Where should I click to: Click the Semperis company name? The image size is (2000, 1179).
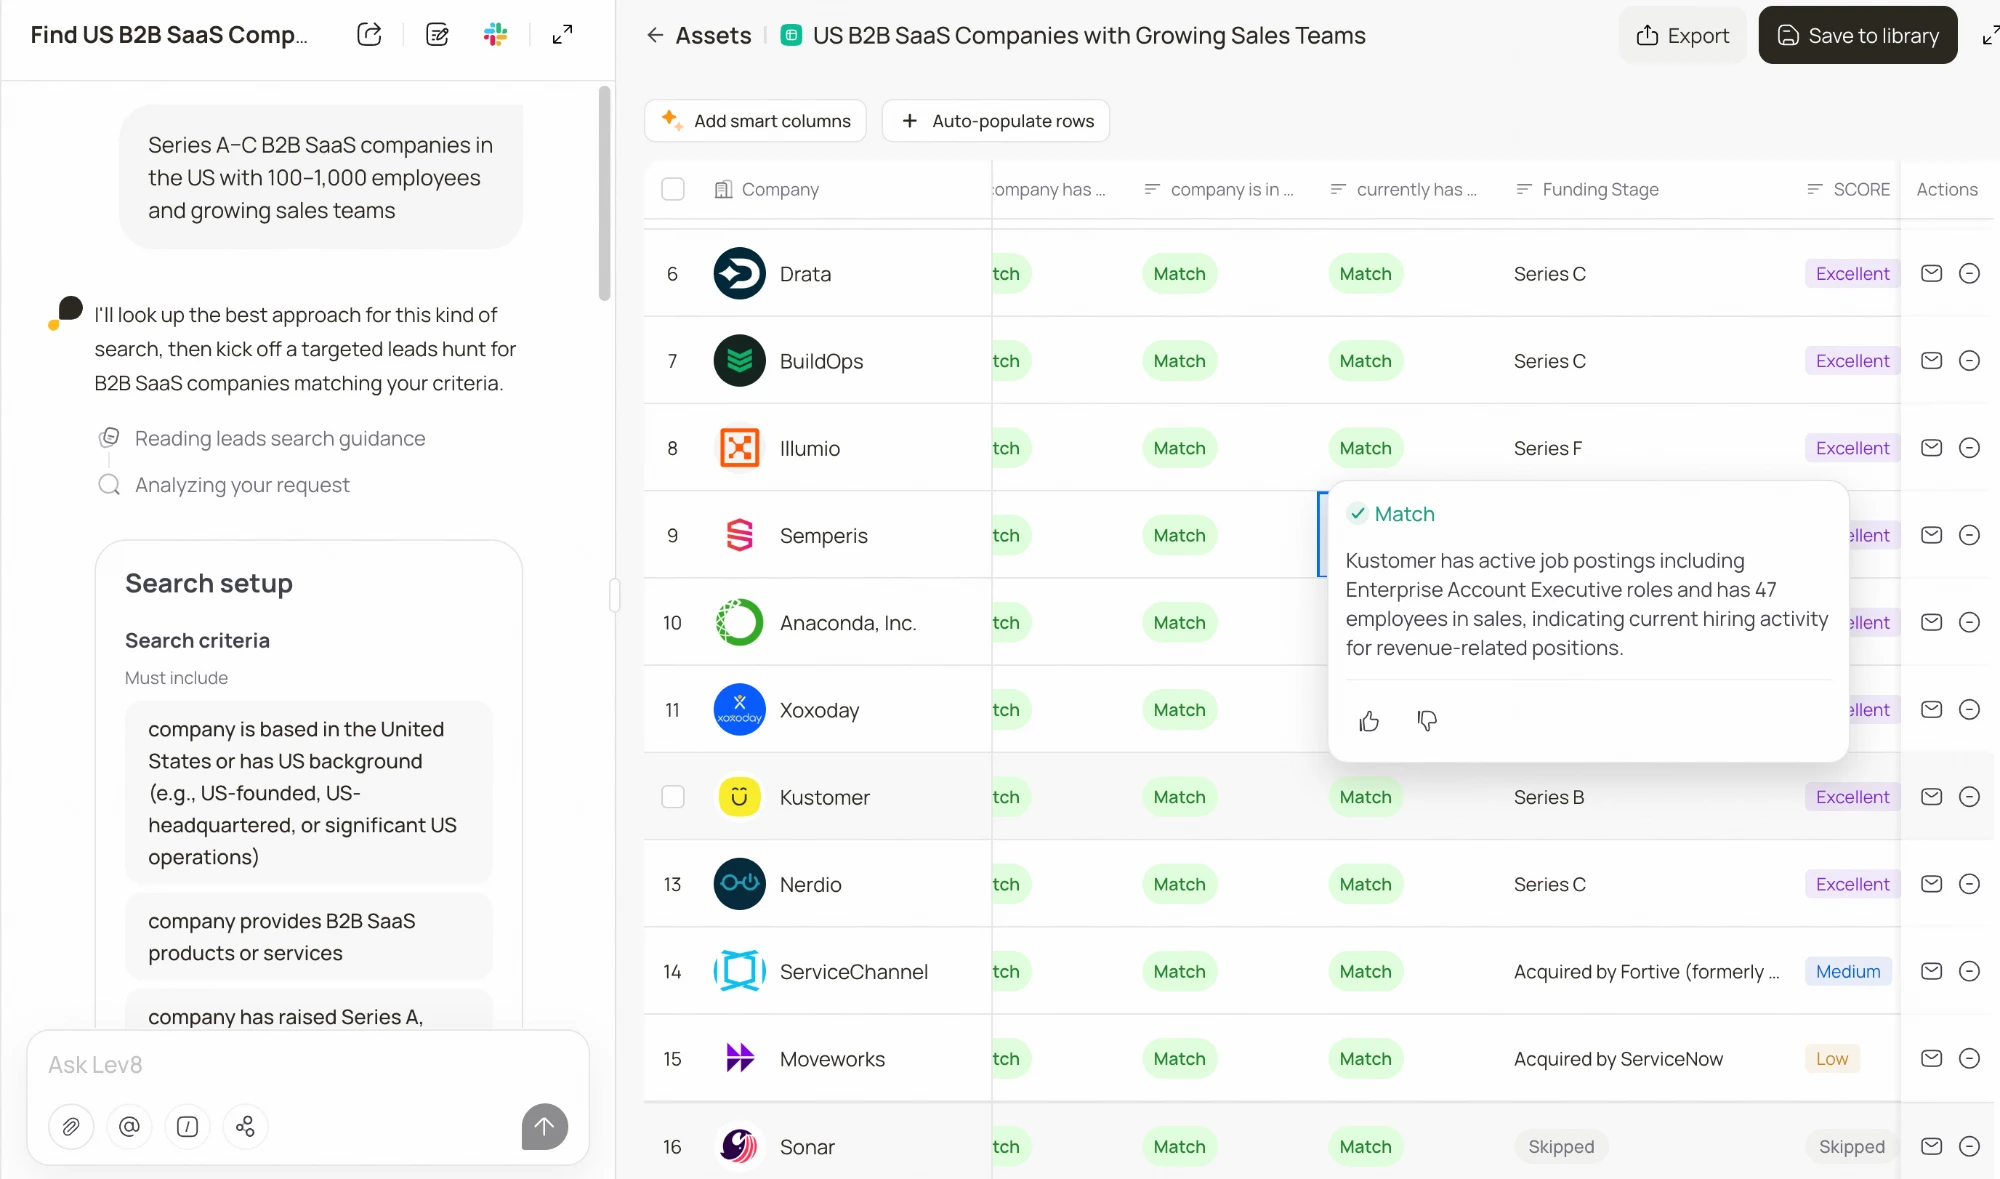(x=823, y=535)
